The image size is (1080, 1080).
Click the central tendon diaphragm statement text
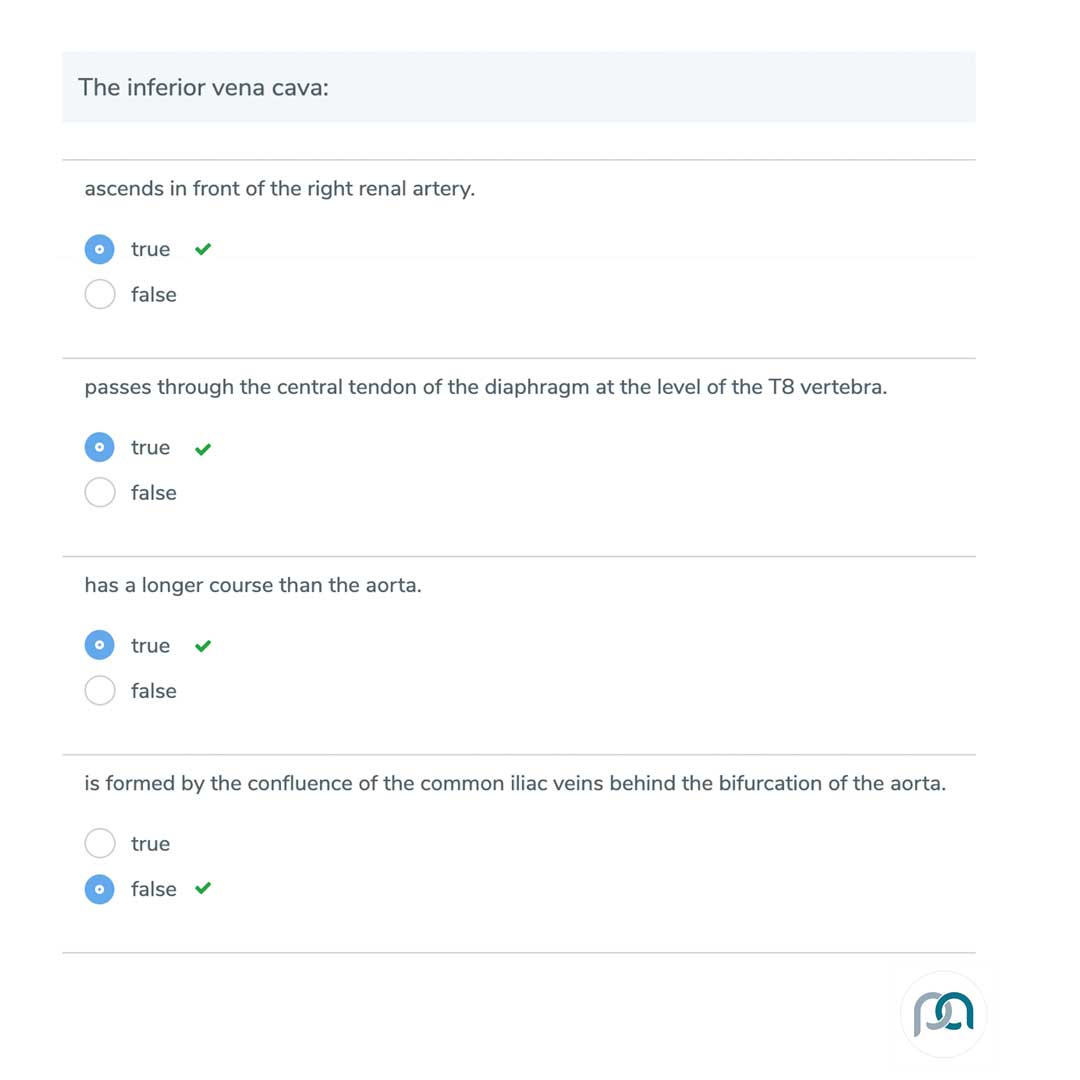point(487,387)
